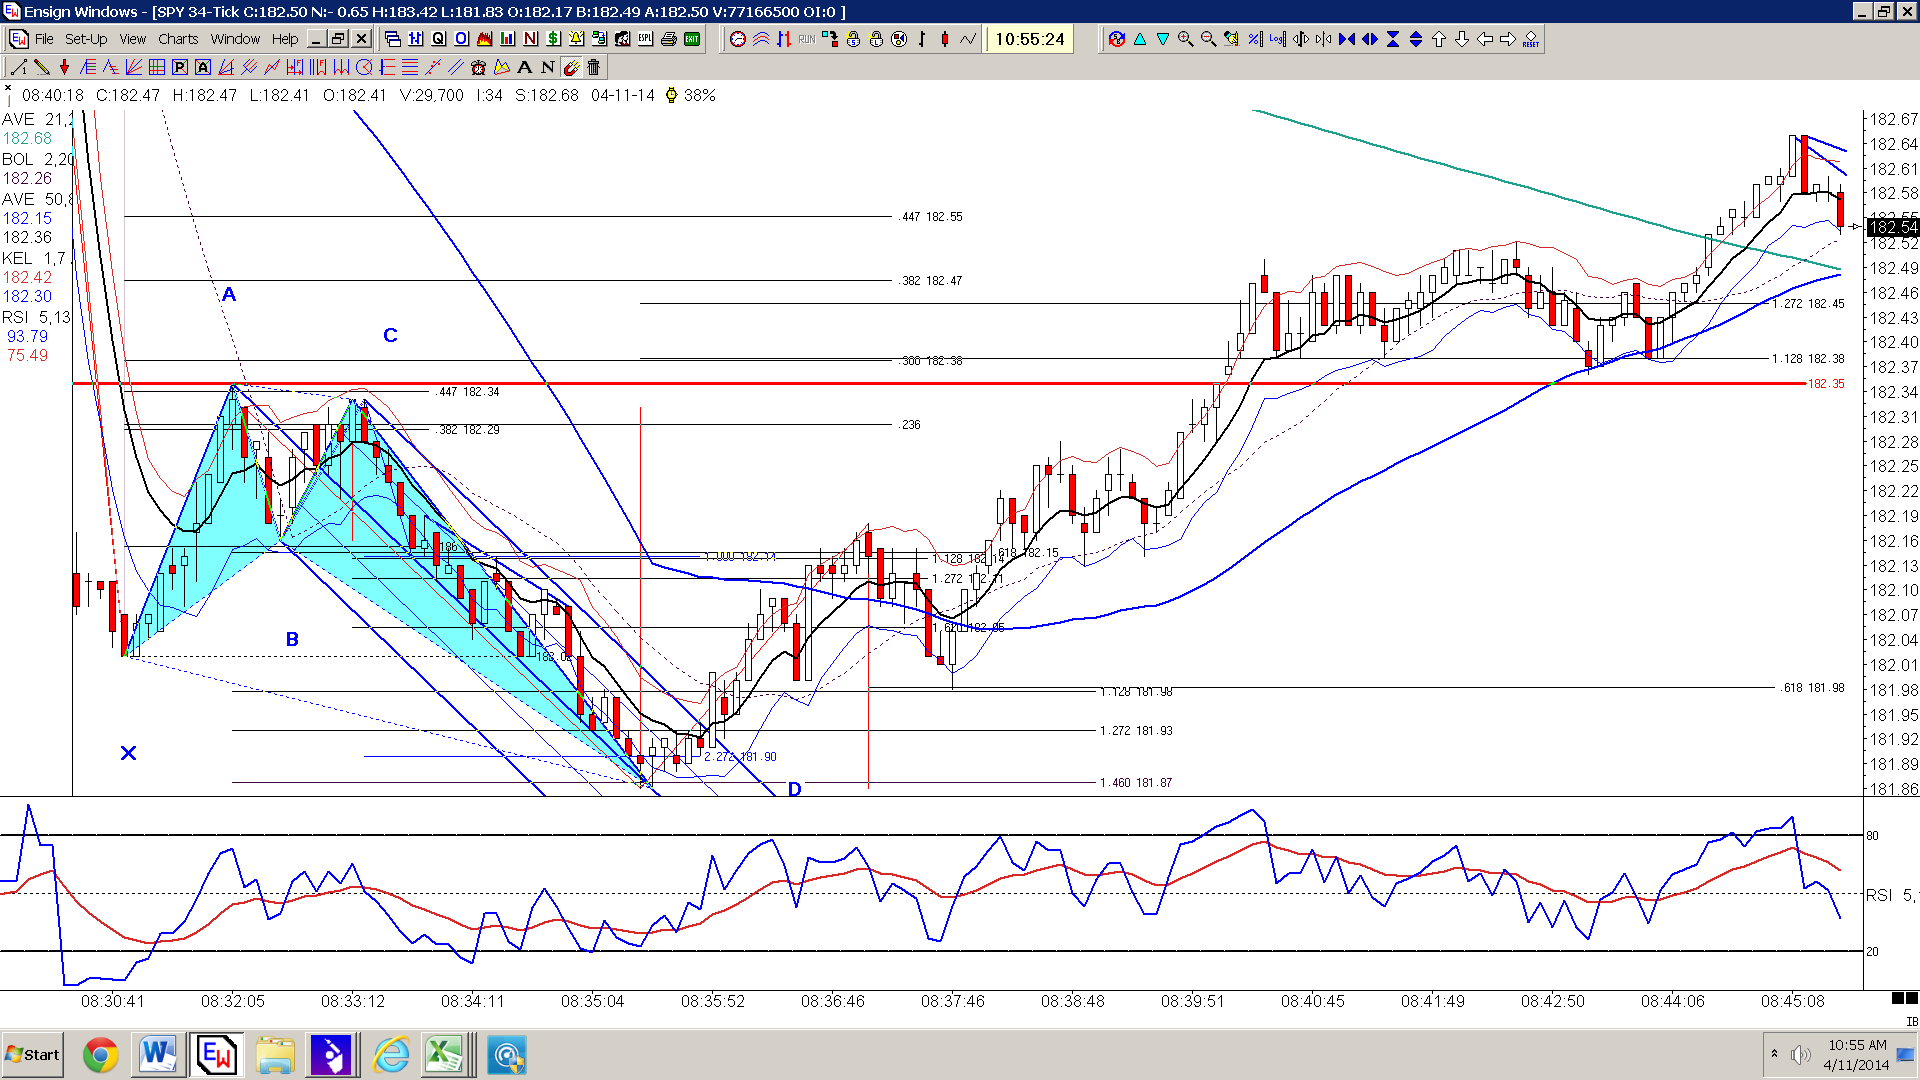The height and width of the screenshot is (1080, 1920).
Task: Click the green EXIT icon
Action: pyautogui.click(x=691, y=39)
